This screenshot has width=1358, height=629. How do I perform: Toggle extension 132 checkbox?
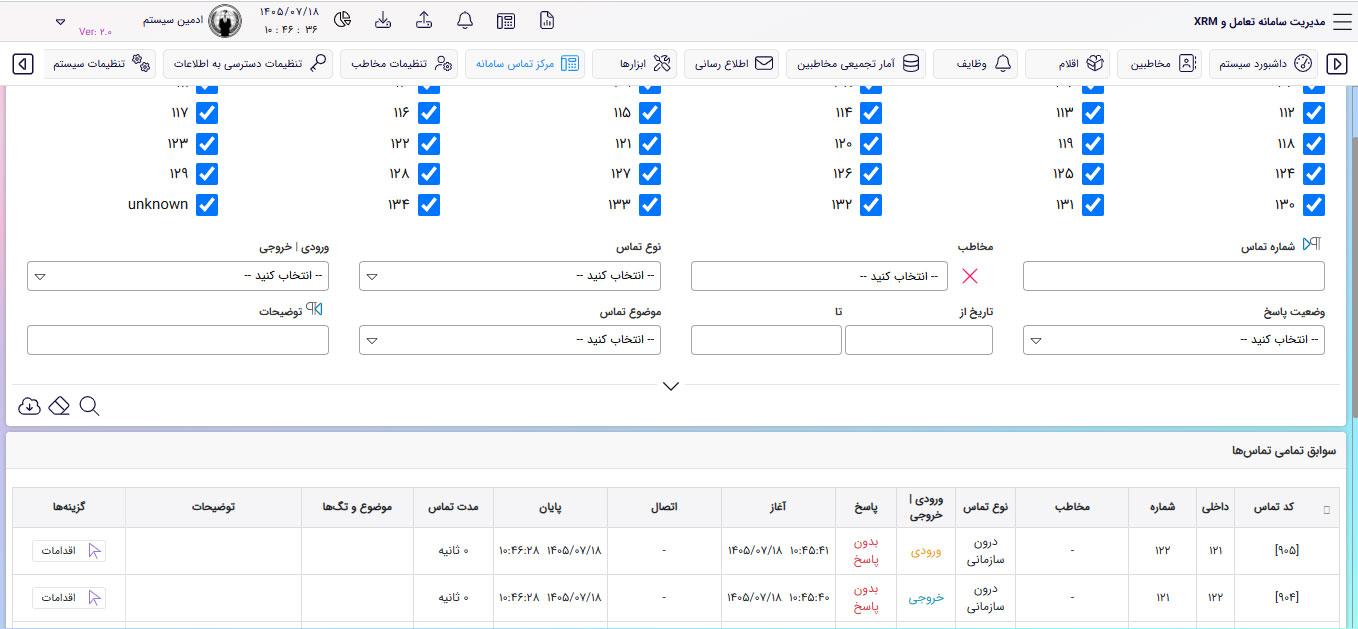click(x=871, y=205)
